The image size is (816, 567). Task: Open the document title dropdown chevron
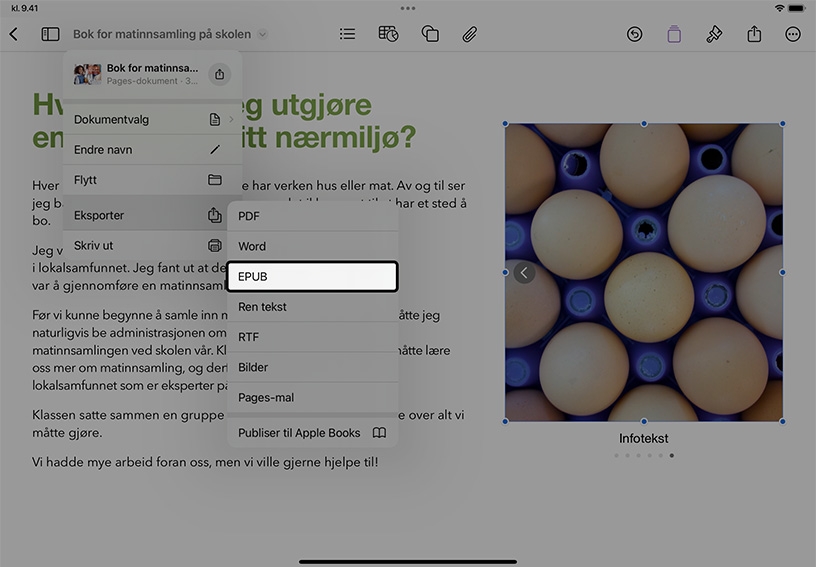coord(263,34)
